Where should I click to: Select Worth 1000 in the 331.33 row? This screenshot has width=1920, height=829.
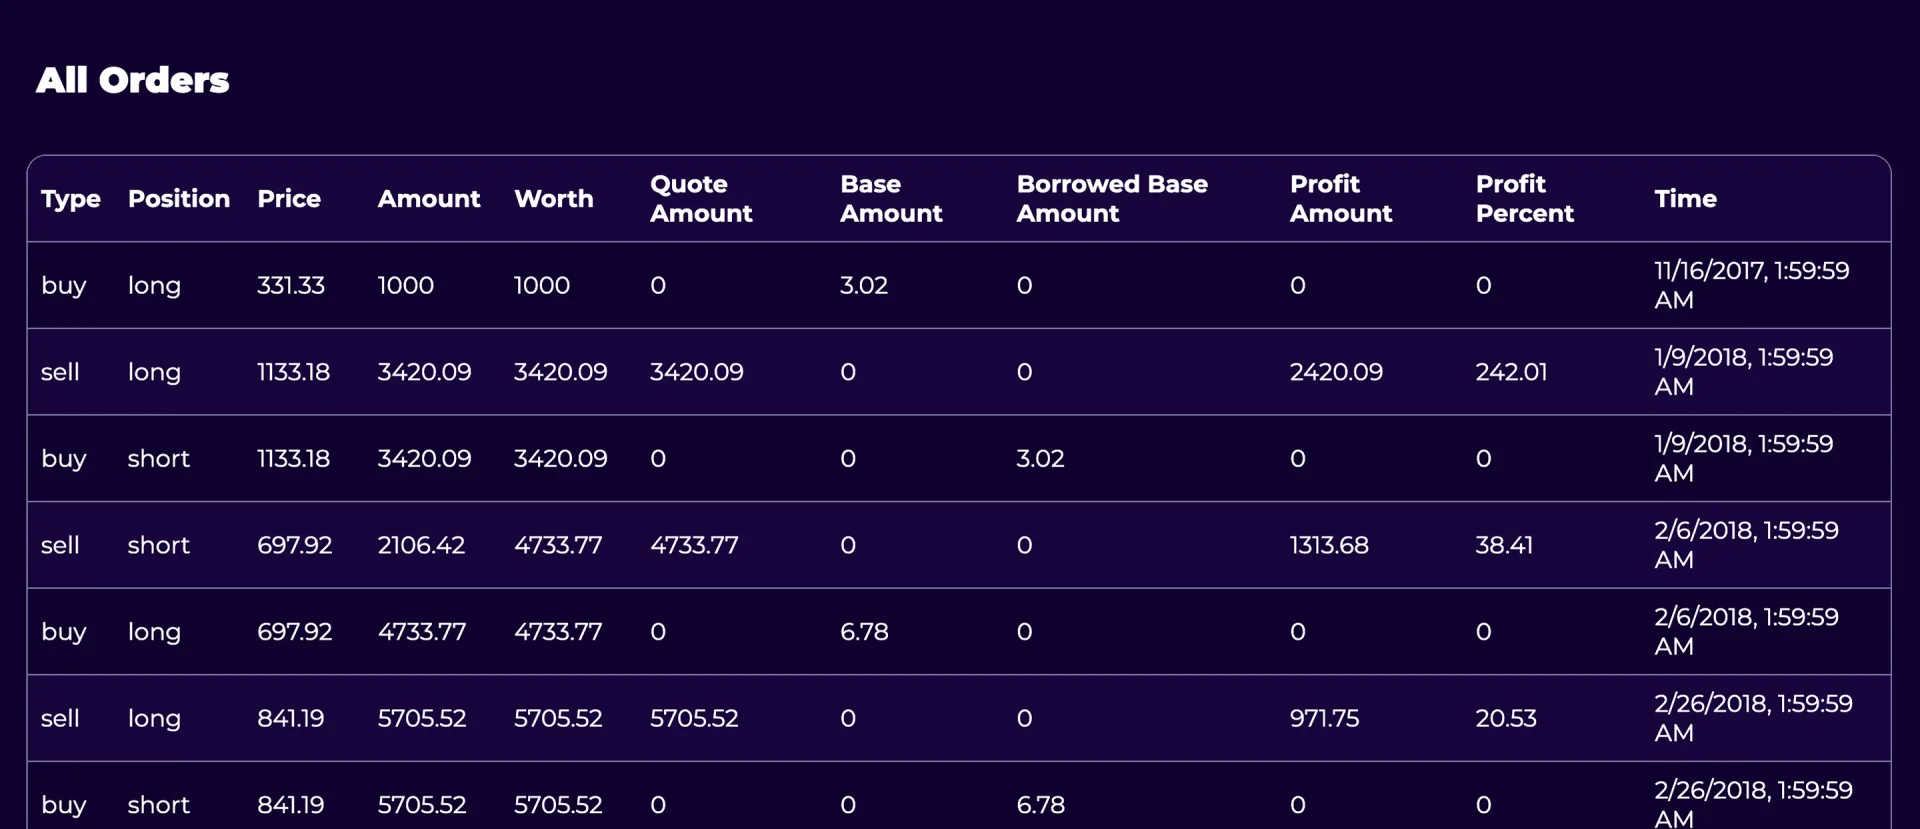542,285
